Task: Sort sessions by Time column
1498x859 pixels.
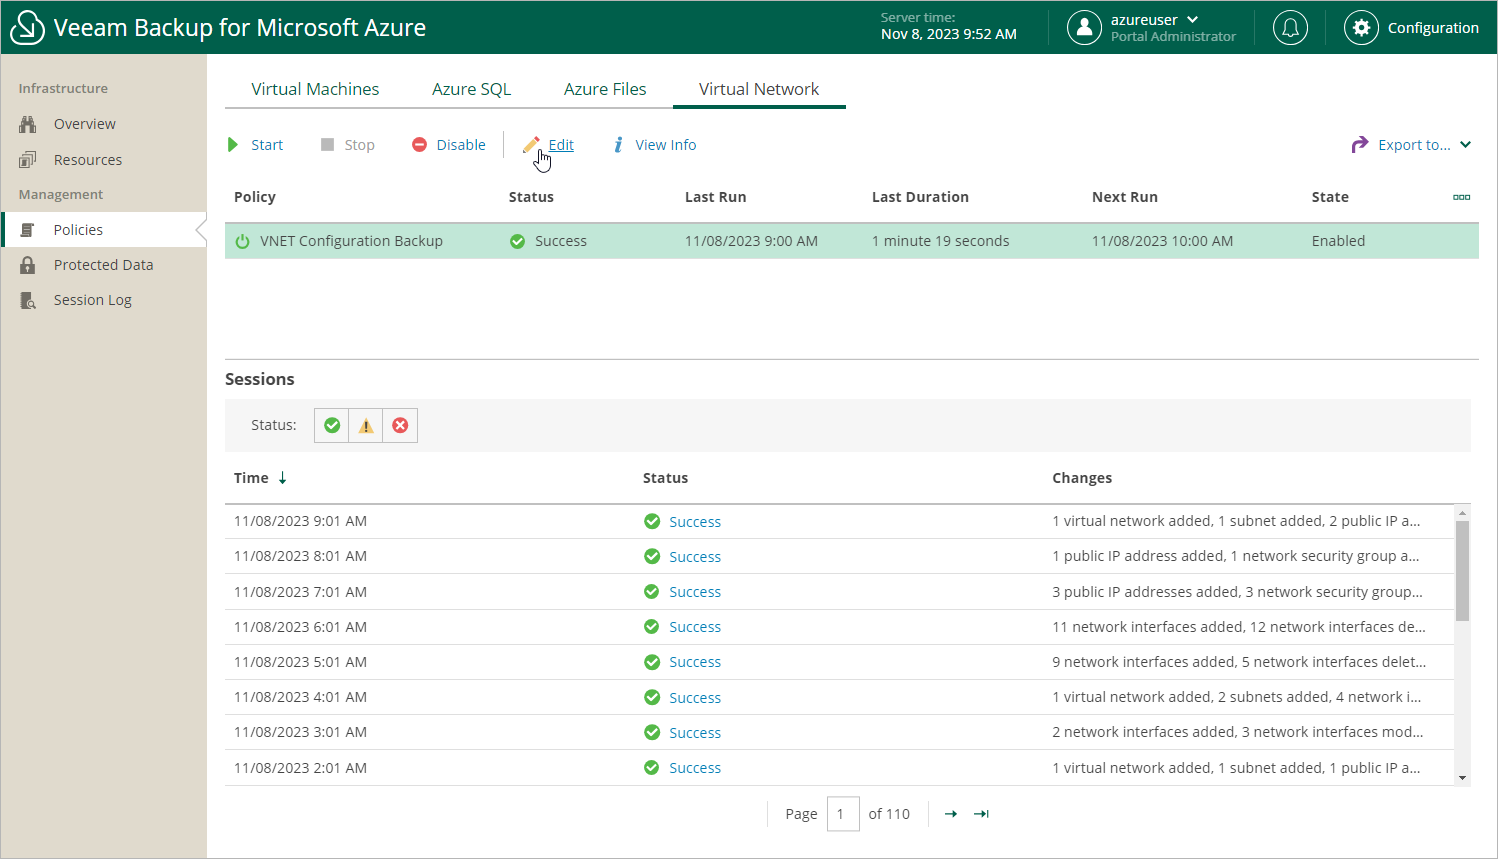Action: pos(251,478)
